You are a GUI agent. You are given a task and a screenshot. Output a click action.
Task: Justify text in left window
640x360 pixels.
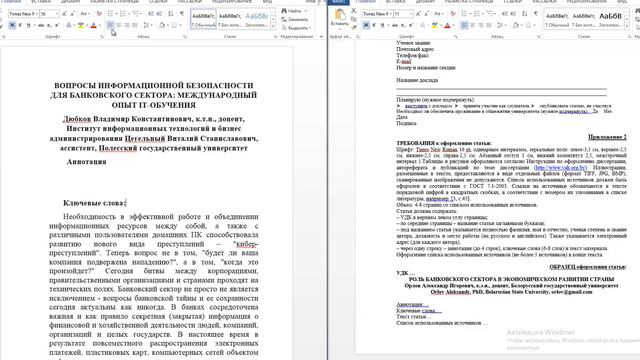pyautogui.click(x=135, y=25)
